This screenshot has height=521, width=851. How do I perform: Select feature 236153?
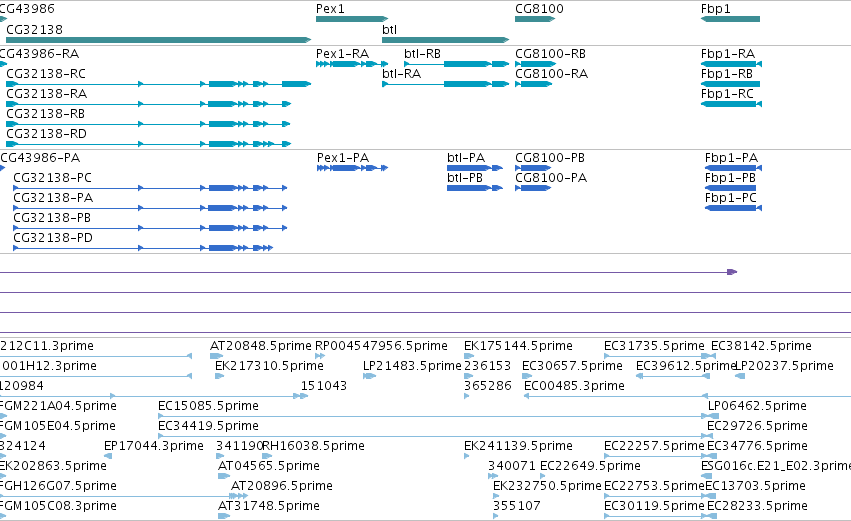pos(487,366)
